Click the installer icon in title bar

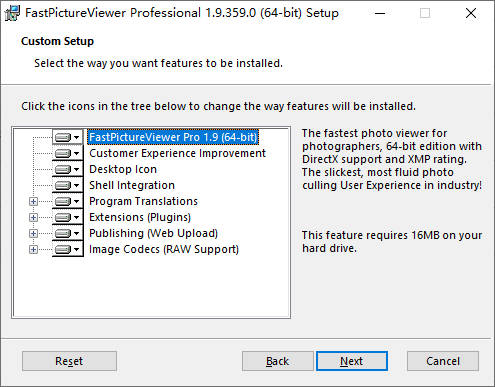(x=12, y=13)
